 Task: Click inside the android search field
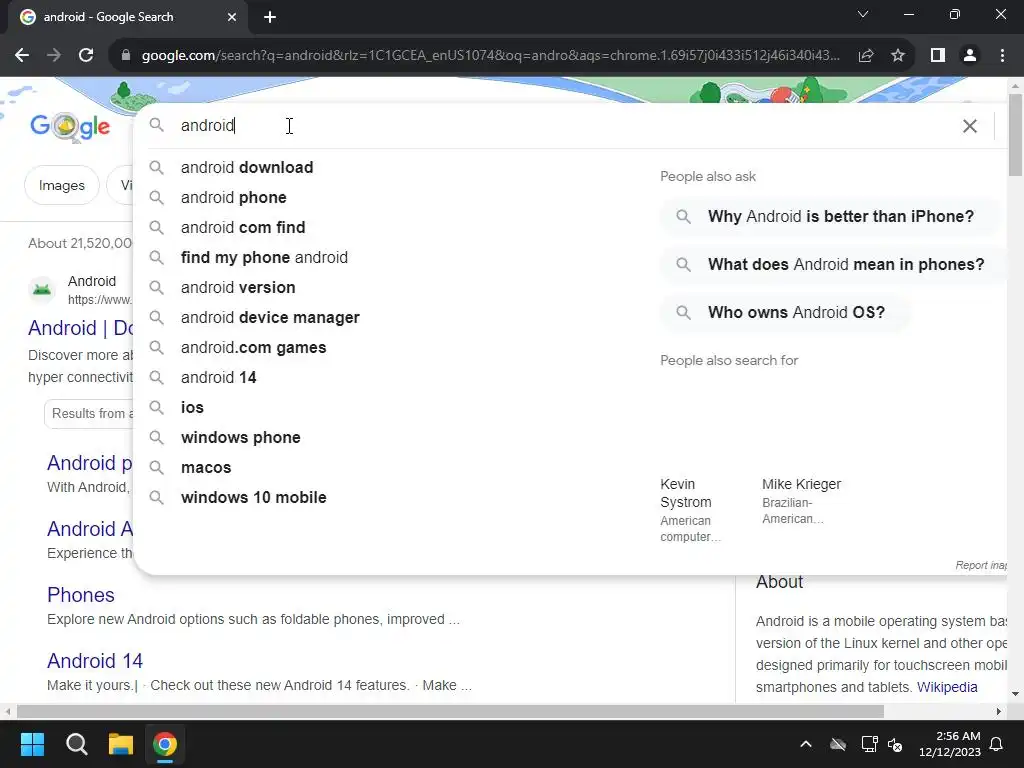click(x=562, y=125)
